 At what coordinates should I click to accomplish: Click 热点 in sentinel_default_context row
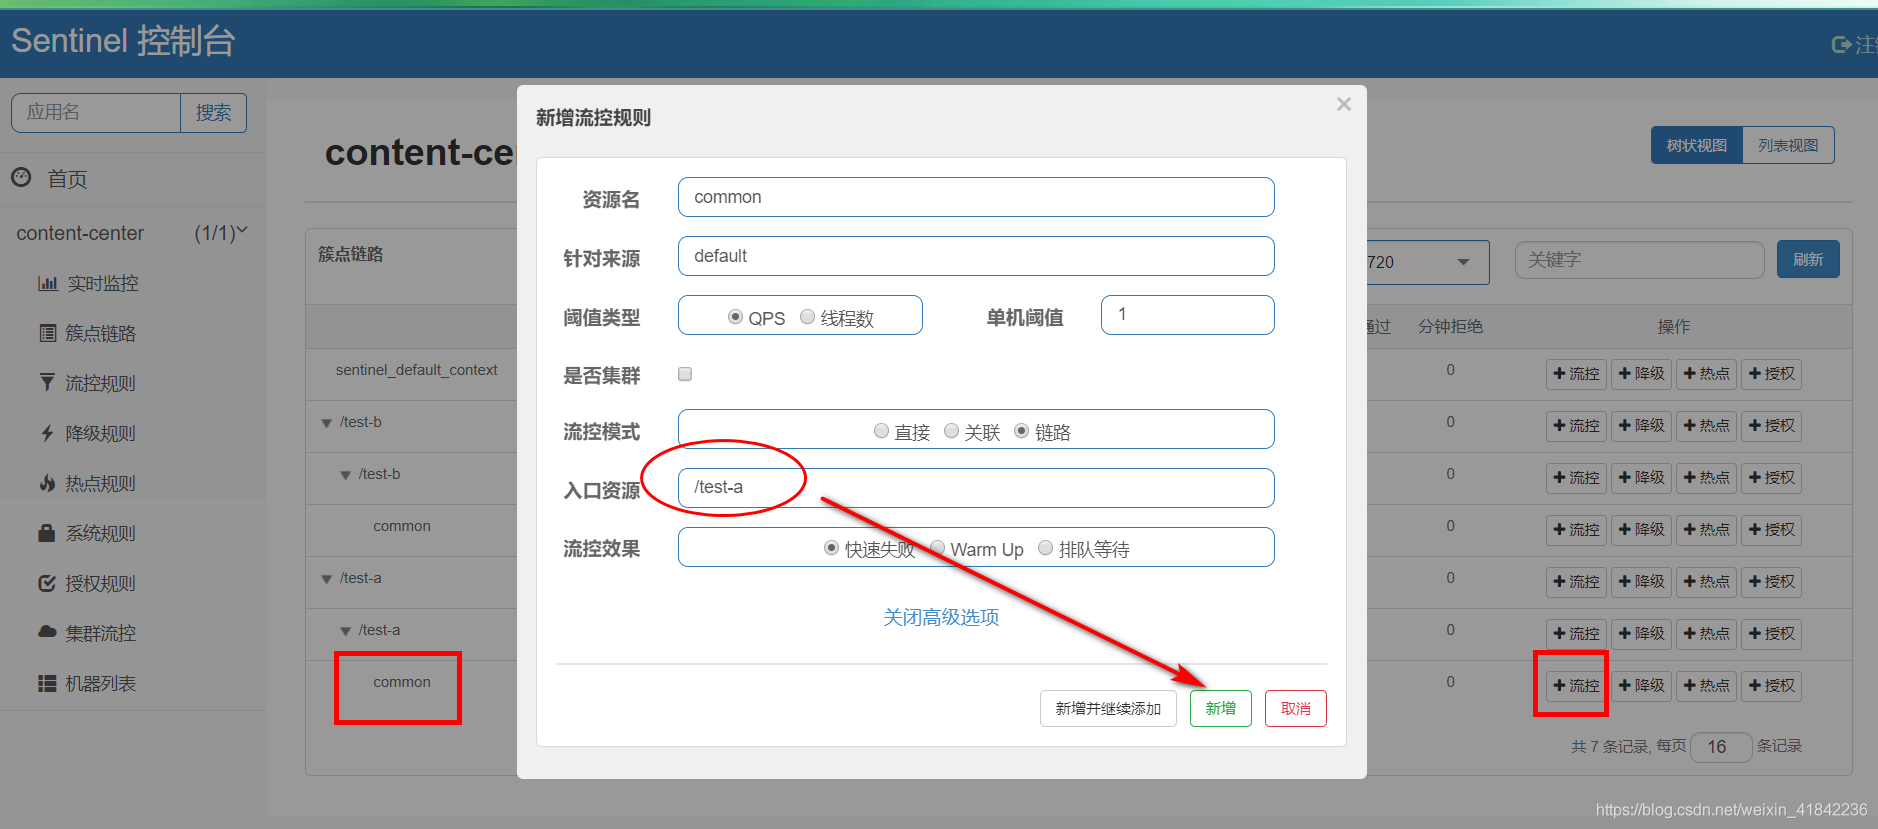coord(1707,374)
